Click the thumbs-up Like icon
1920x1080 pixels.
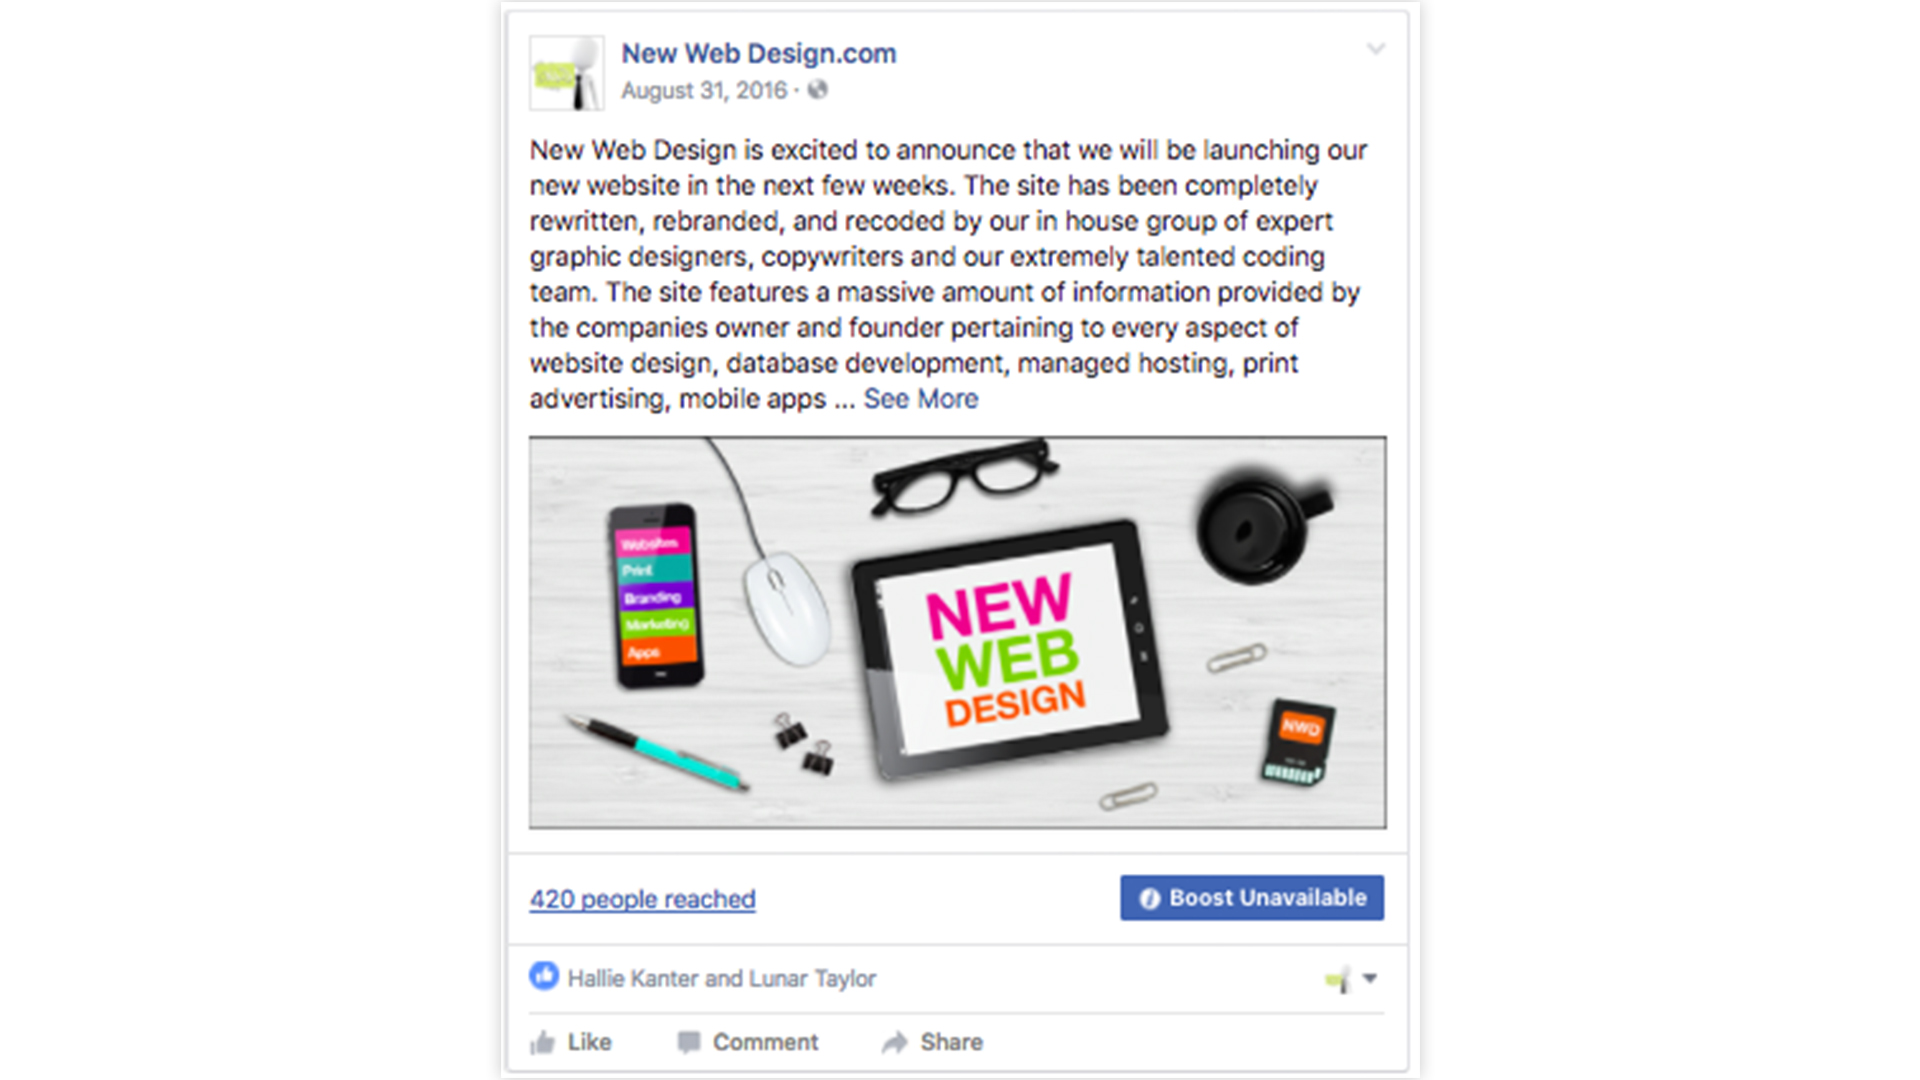coord(543,1042)
